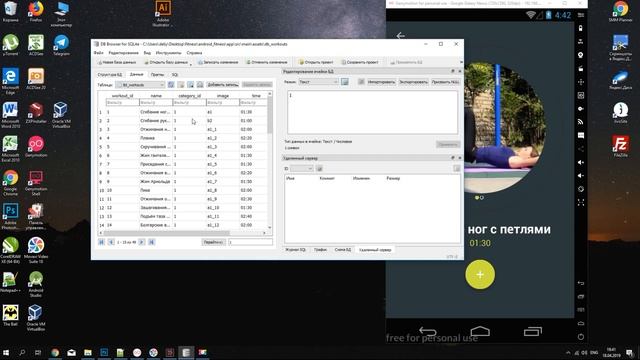Go to next page of records

tap(142, 242)
